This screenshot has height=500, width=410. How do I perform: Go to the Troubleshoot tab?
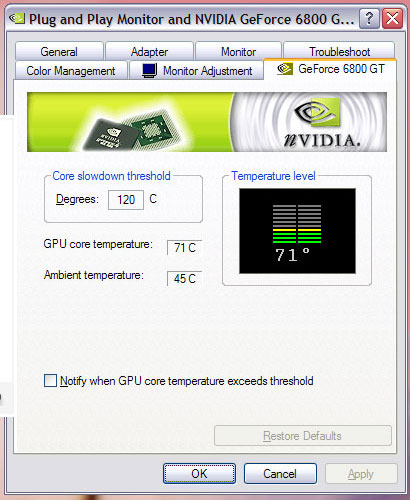point(339,52)
